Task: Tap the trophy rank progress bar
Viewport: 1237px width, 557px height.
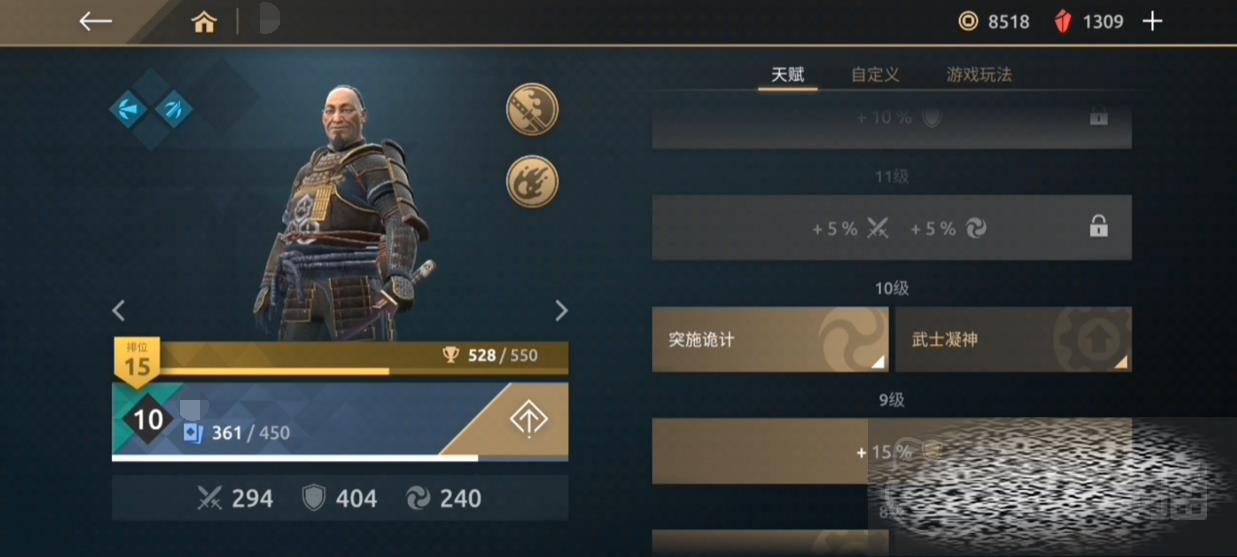Action: (341, 357)
